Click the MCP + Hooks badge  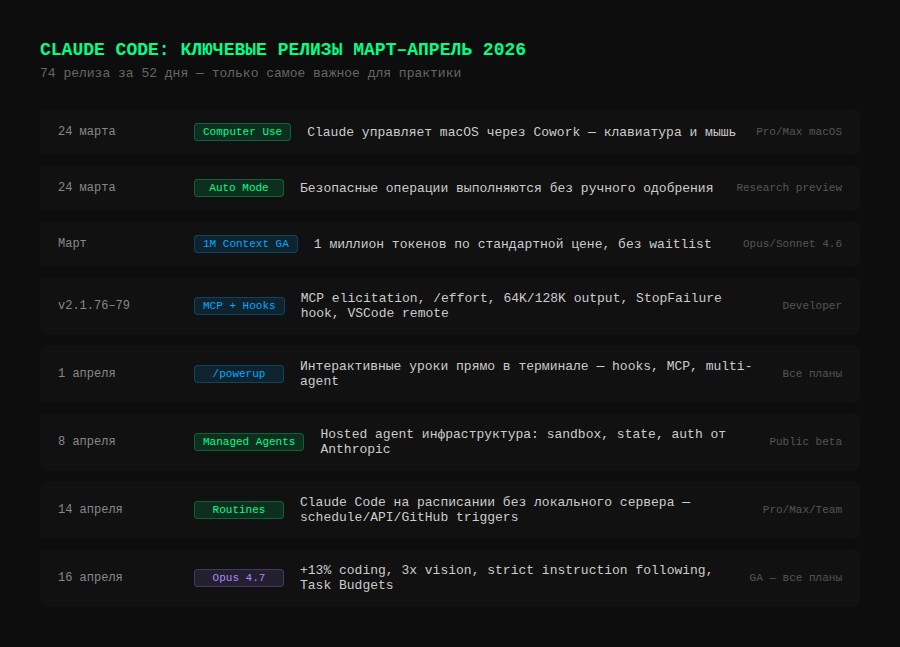click(239, 306)
